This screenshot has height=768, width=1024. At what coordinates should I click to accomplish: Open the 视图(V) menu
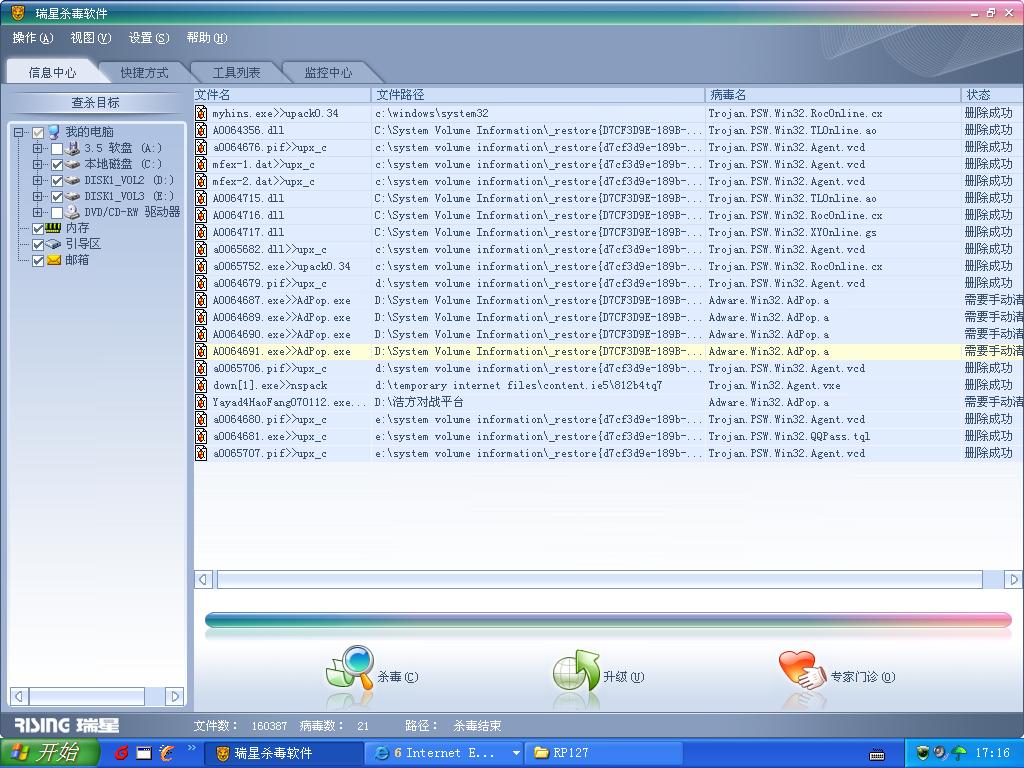pos(91,38)
